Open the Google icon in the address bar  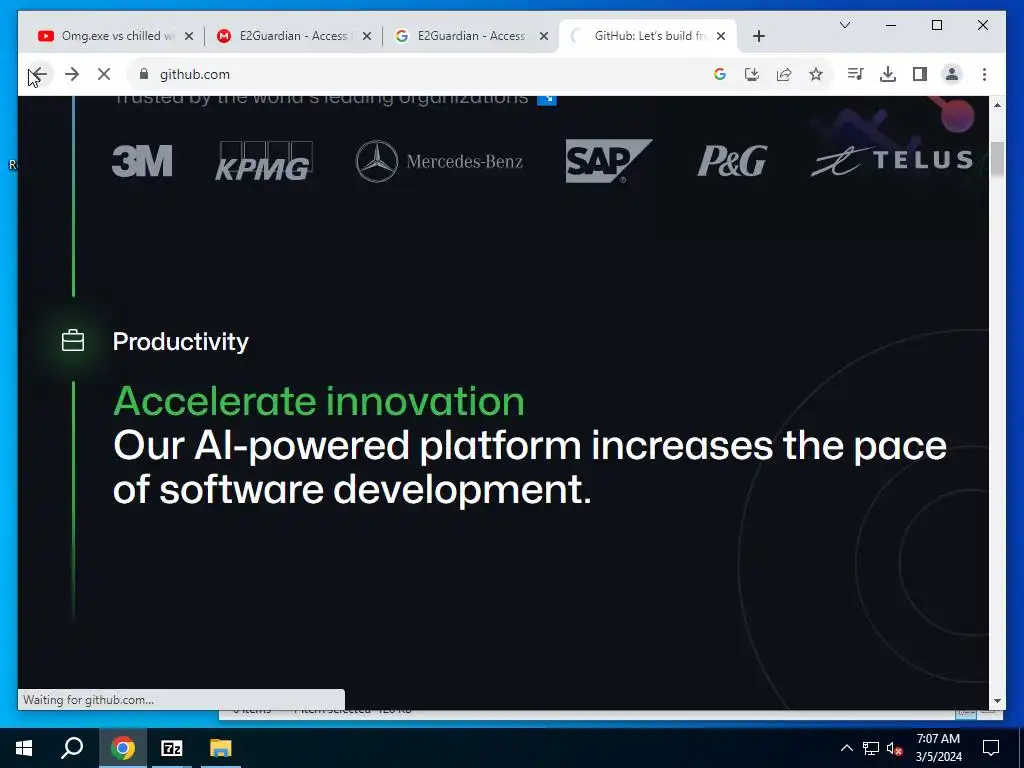coord(720,74)
